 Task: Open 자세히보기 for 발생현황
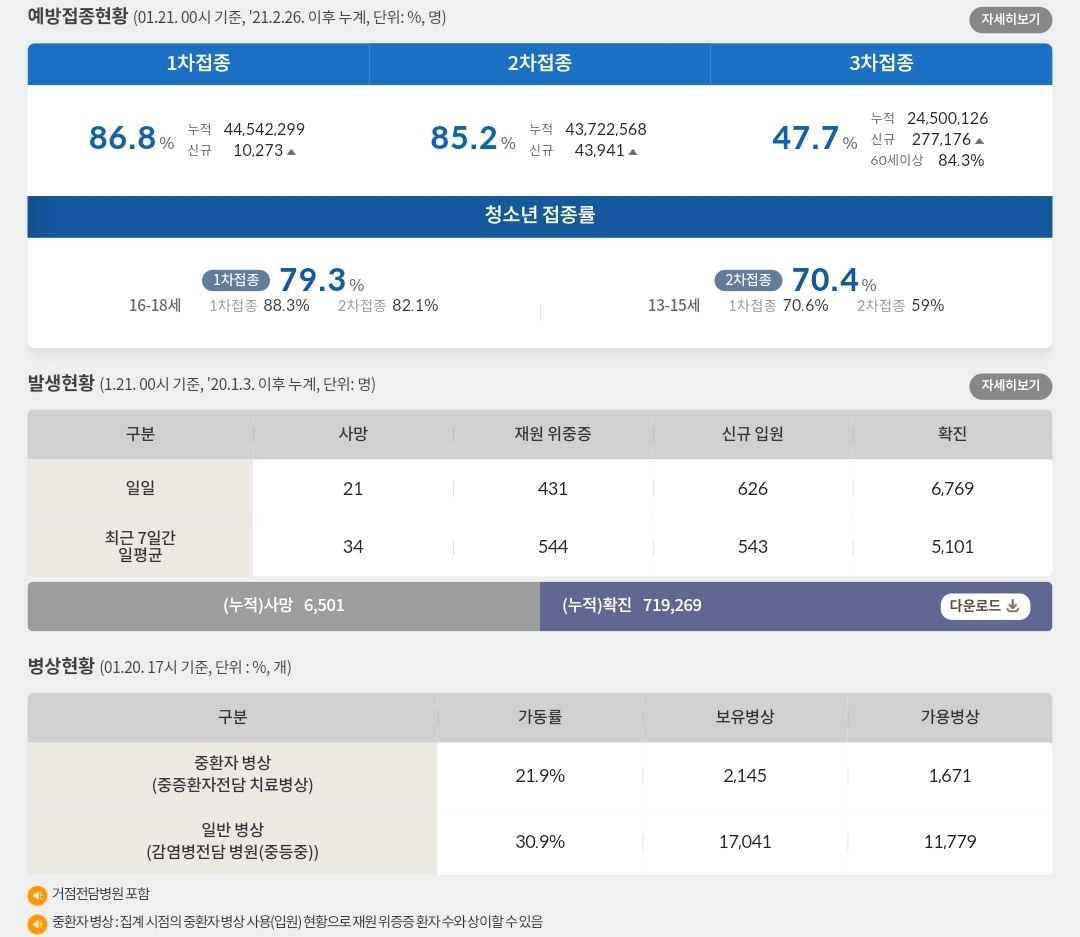[1010, 386]
